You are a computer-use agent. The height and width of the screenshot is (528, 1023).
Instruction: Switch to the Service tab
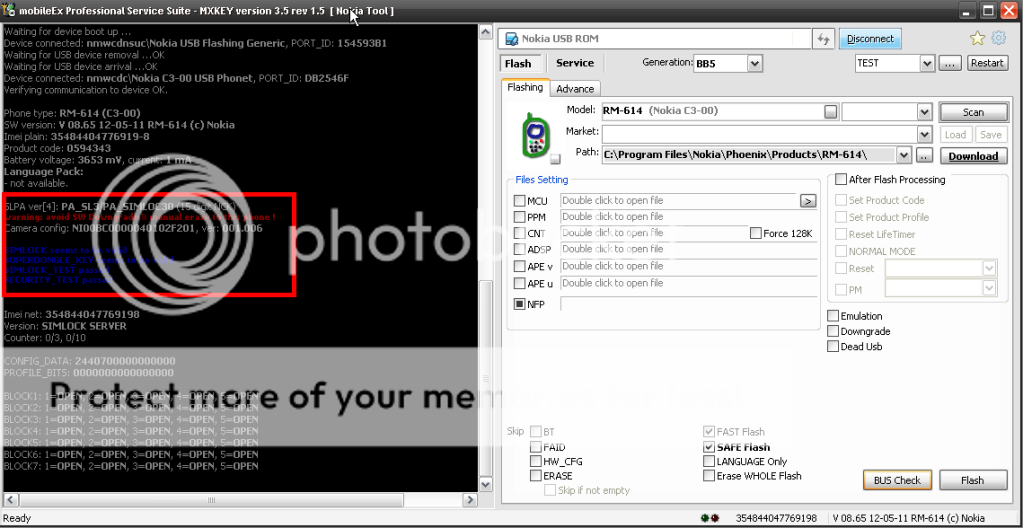(574, 63)
